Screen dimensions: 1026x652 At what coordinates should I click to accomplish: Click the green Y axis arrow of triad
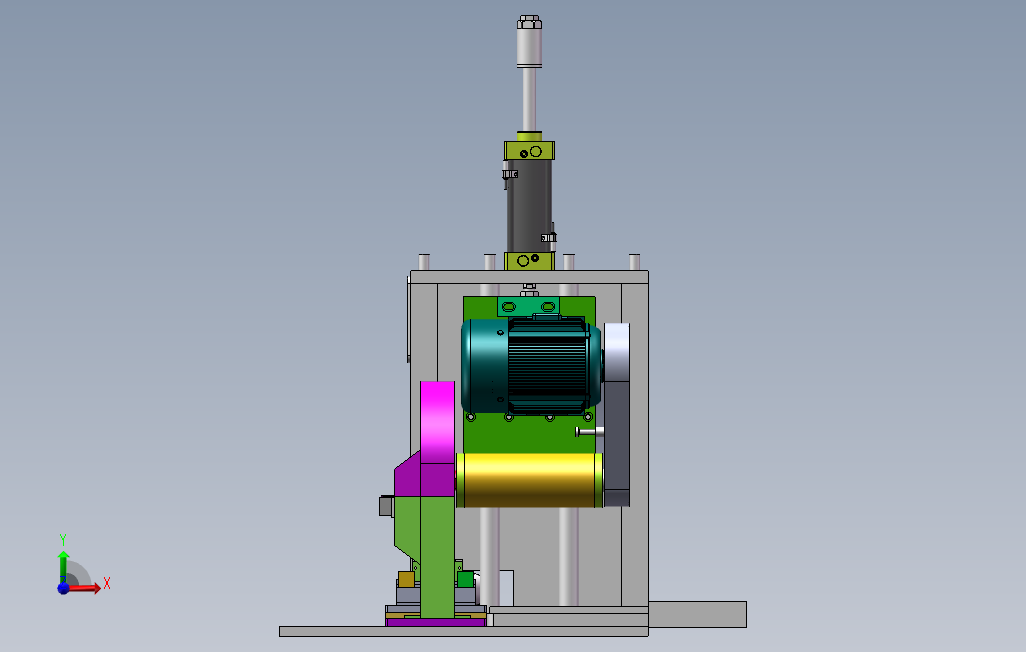[63, 566]
